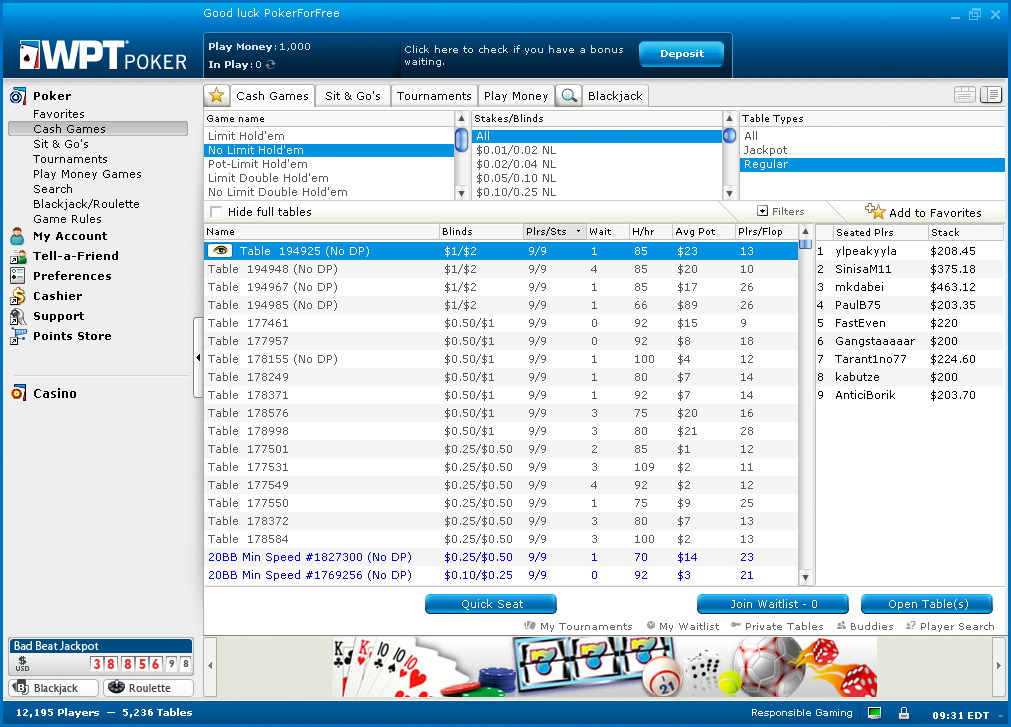Switch to compact list view icon

click(965, 95)
